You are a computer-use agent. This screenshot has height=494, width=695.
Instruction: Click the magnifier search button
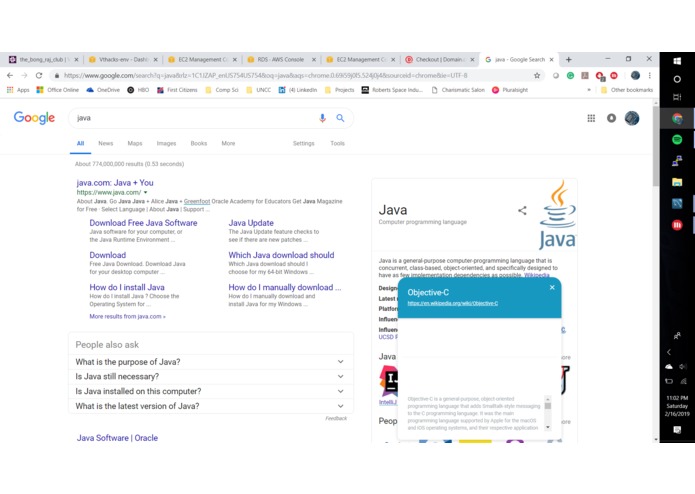pyautogui.click(x=340, y=118)
